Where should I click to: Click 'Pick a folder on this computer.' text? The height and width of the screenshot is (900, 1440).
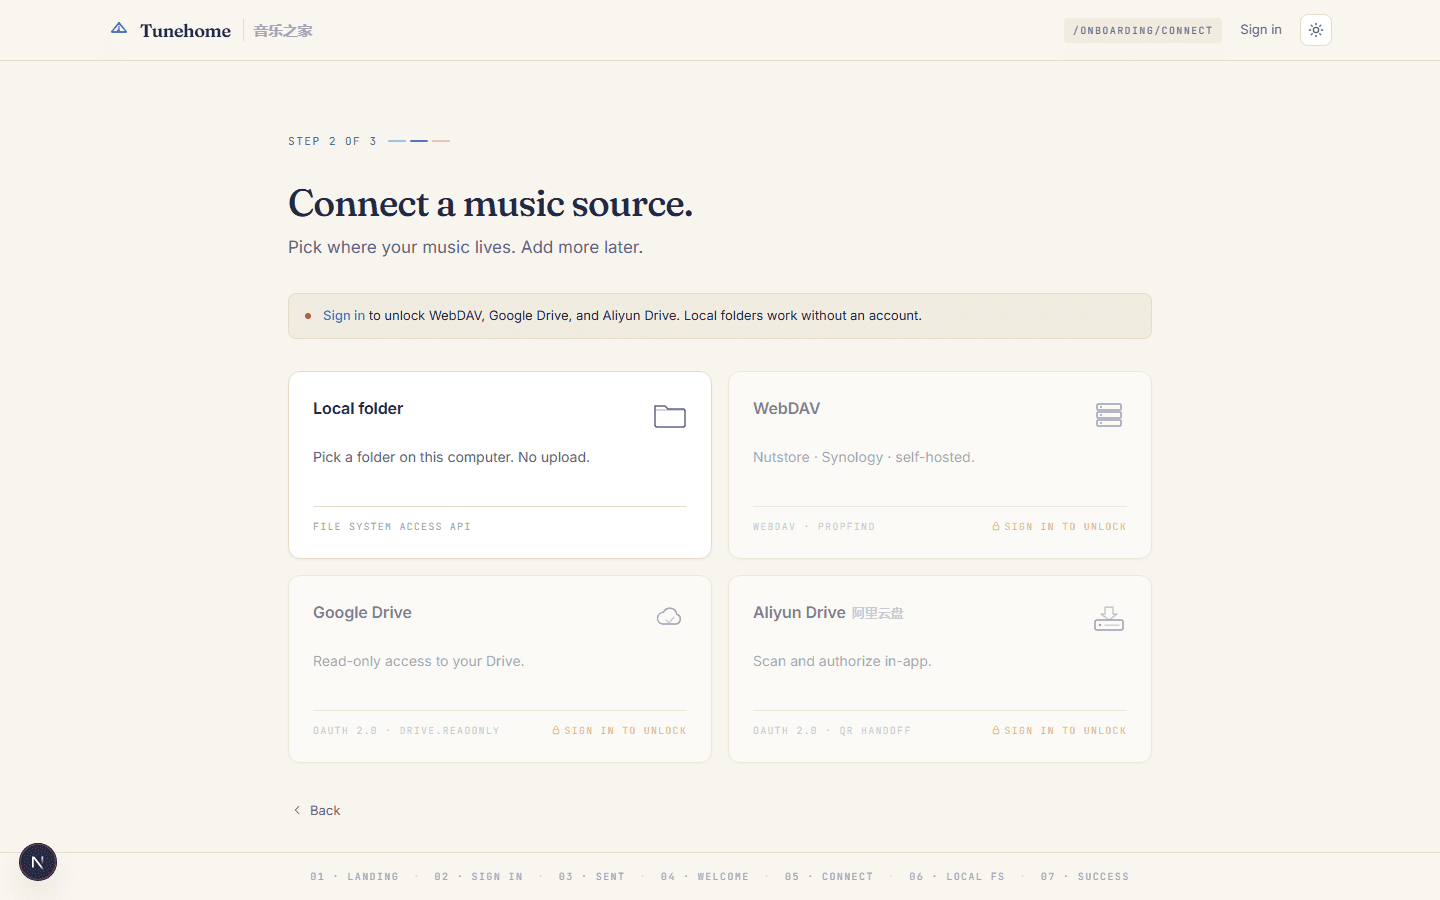pos(413,457)
